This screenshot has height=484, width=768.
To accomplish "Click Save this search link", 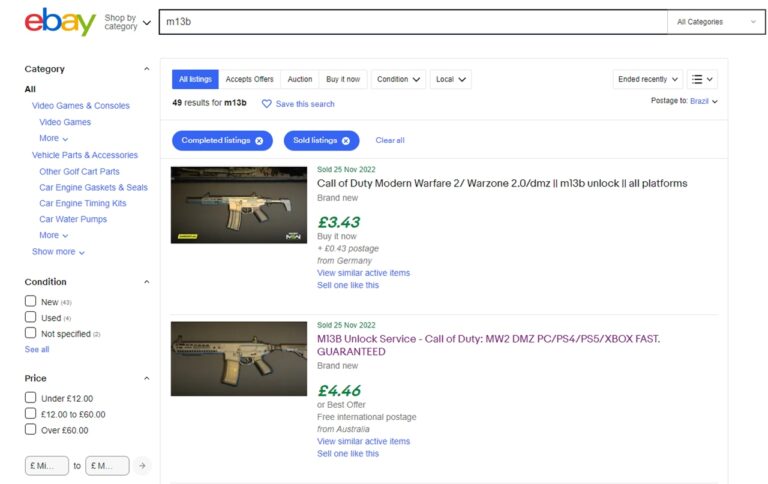I will [x=305, y=104].
